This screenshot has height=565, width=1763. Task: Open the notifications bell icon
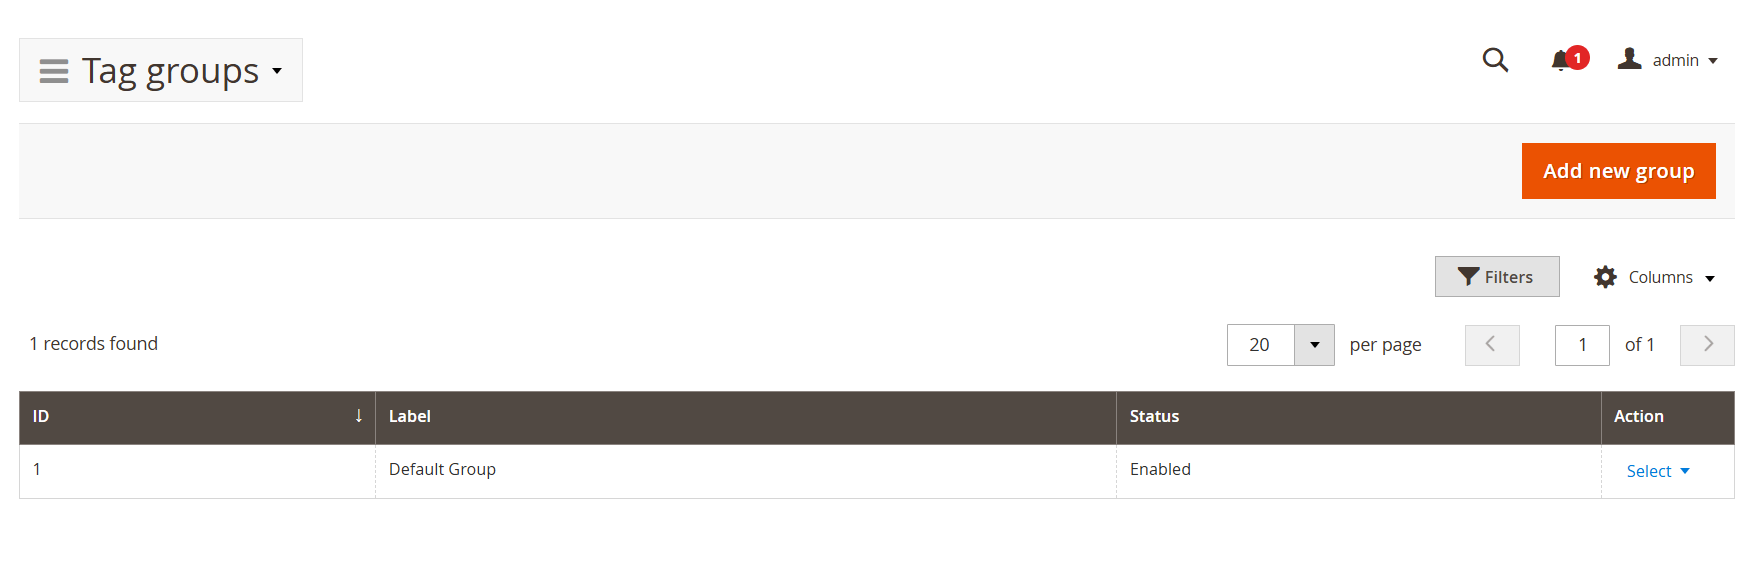point(1561,61)
